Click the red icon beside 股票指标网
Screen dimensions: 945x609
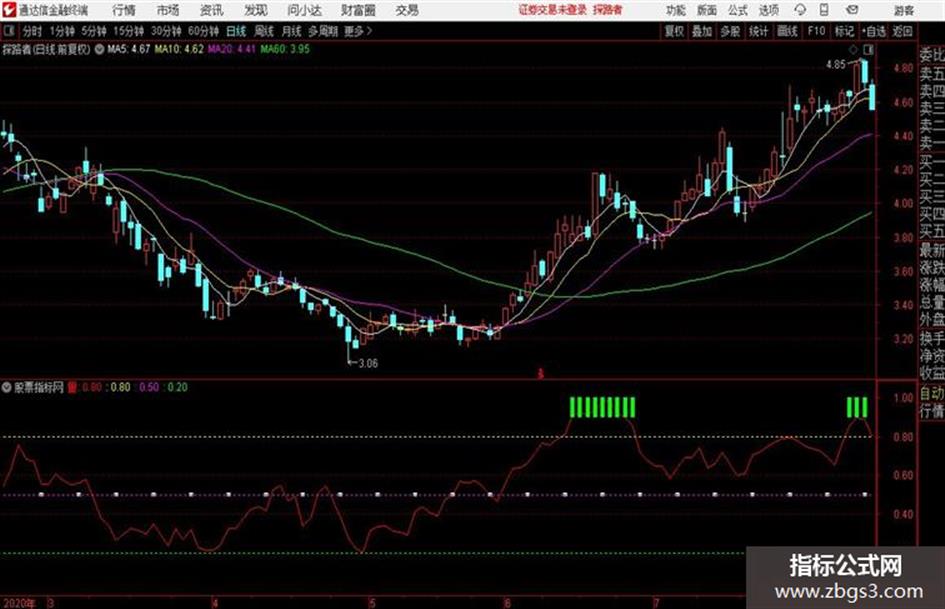pyautogui.click(x=72, y=387)
